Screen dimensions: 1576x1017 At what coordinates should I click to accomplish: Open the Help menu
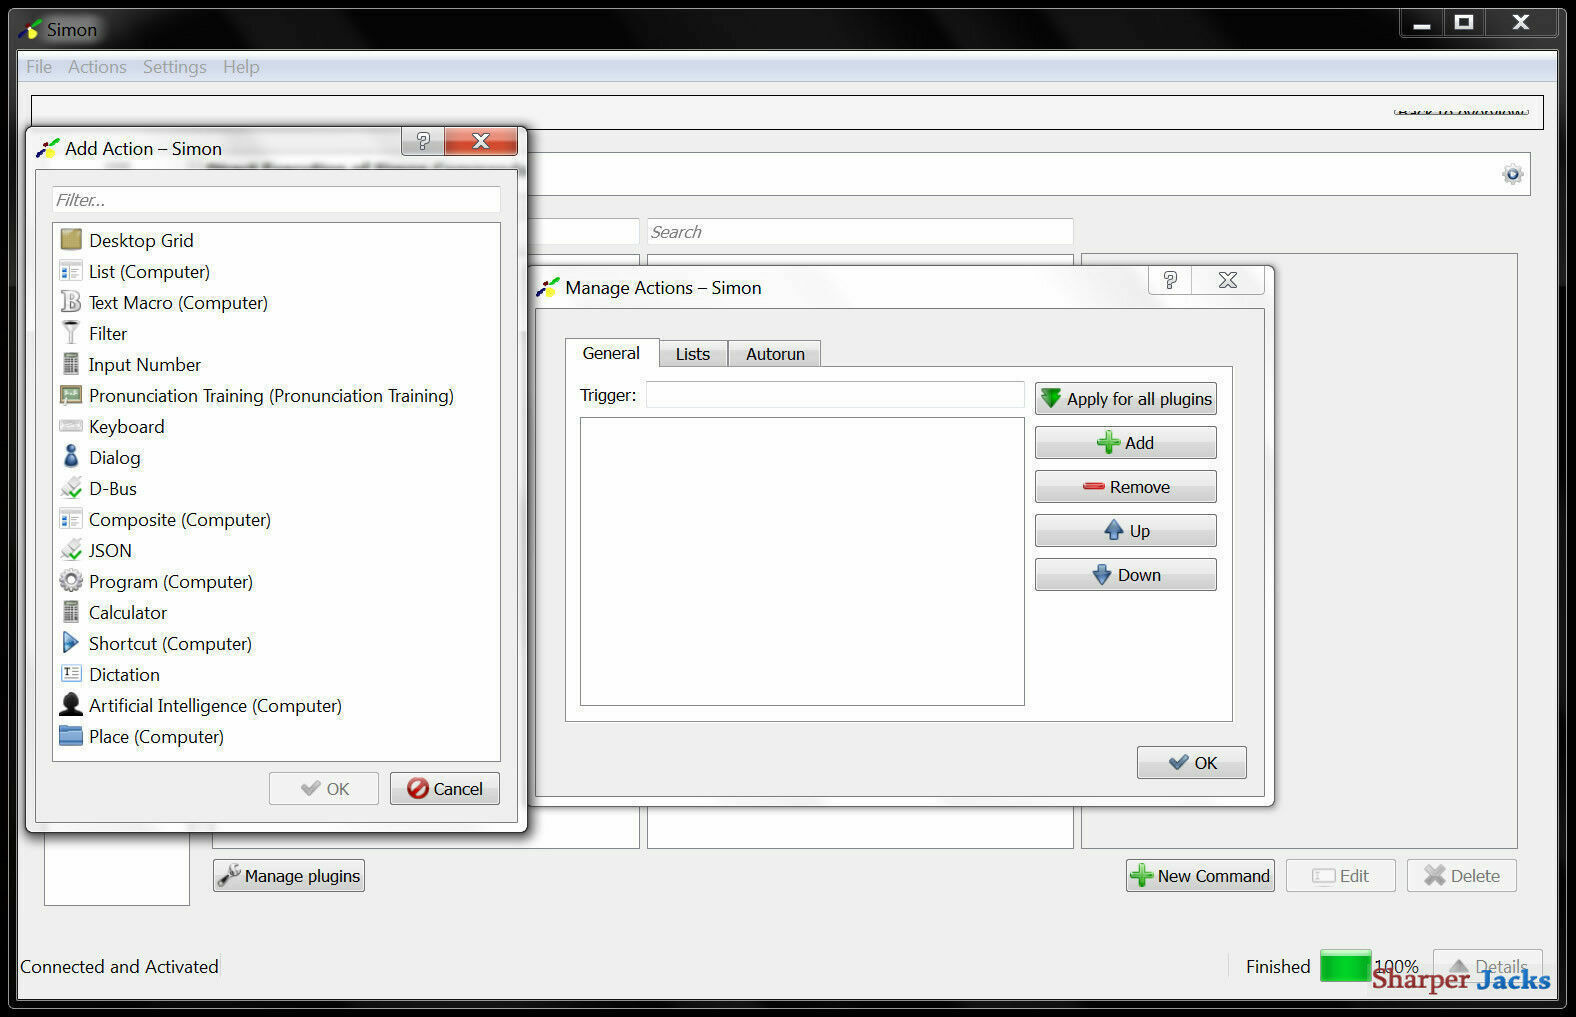pos(241,67)
